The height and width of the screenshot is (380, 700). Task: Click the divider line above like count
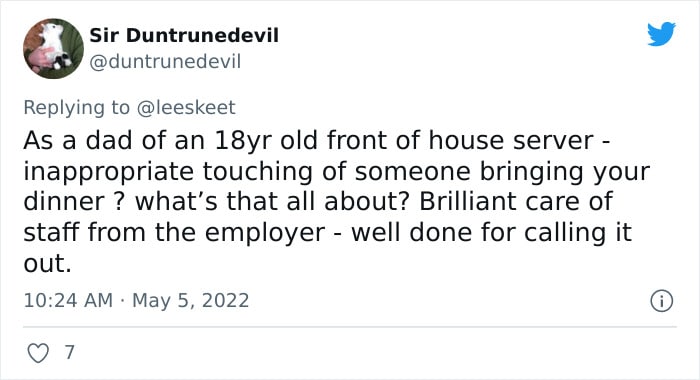pos(350,327)
